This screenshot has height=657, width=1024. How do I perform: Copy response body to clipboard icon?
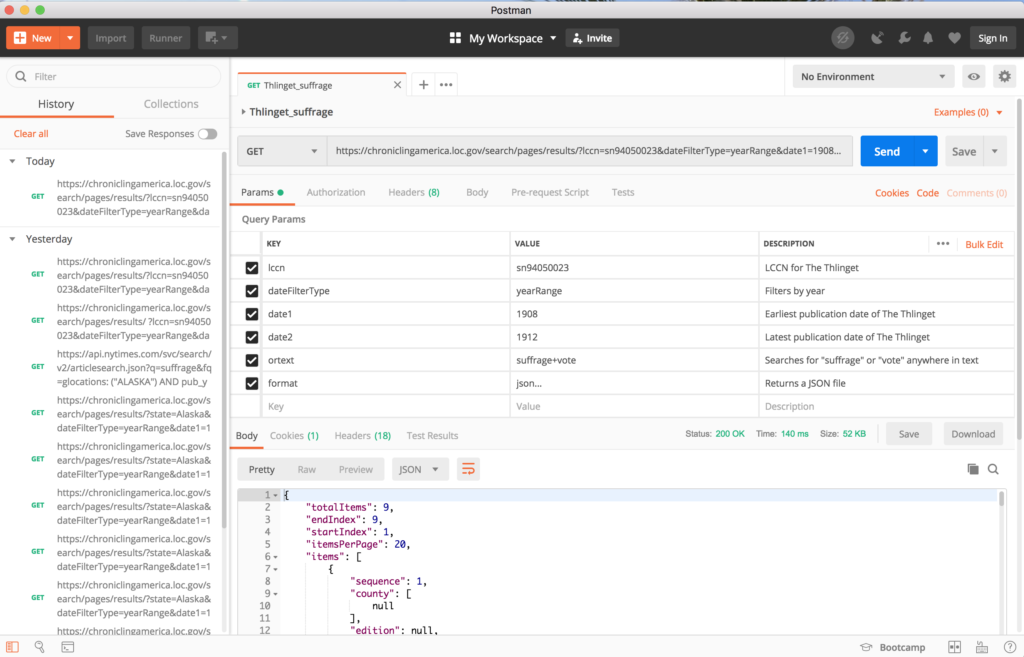click(x=972, y=469)
